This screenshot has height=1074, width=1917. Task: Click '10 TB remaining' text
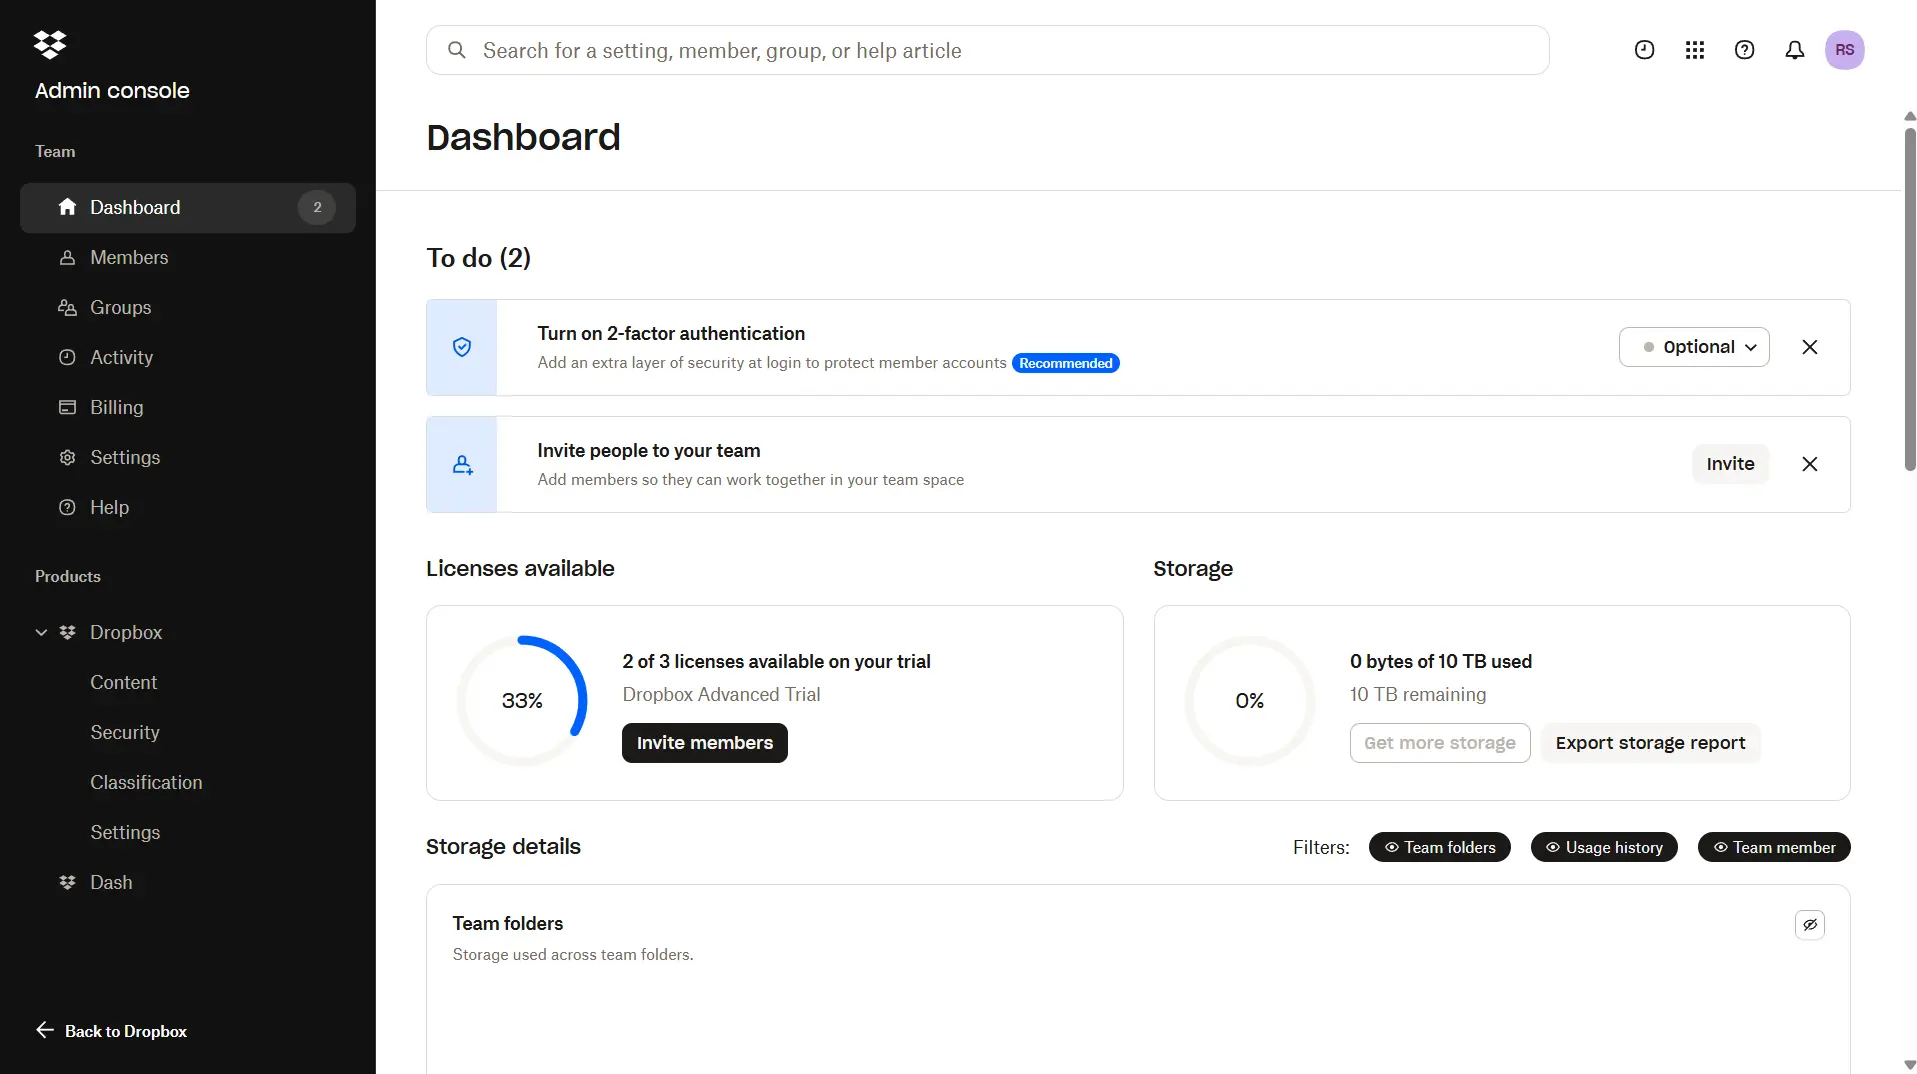[x=1417, y=694]
